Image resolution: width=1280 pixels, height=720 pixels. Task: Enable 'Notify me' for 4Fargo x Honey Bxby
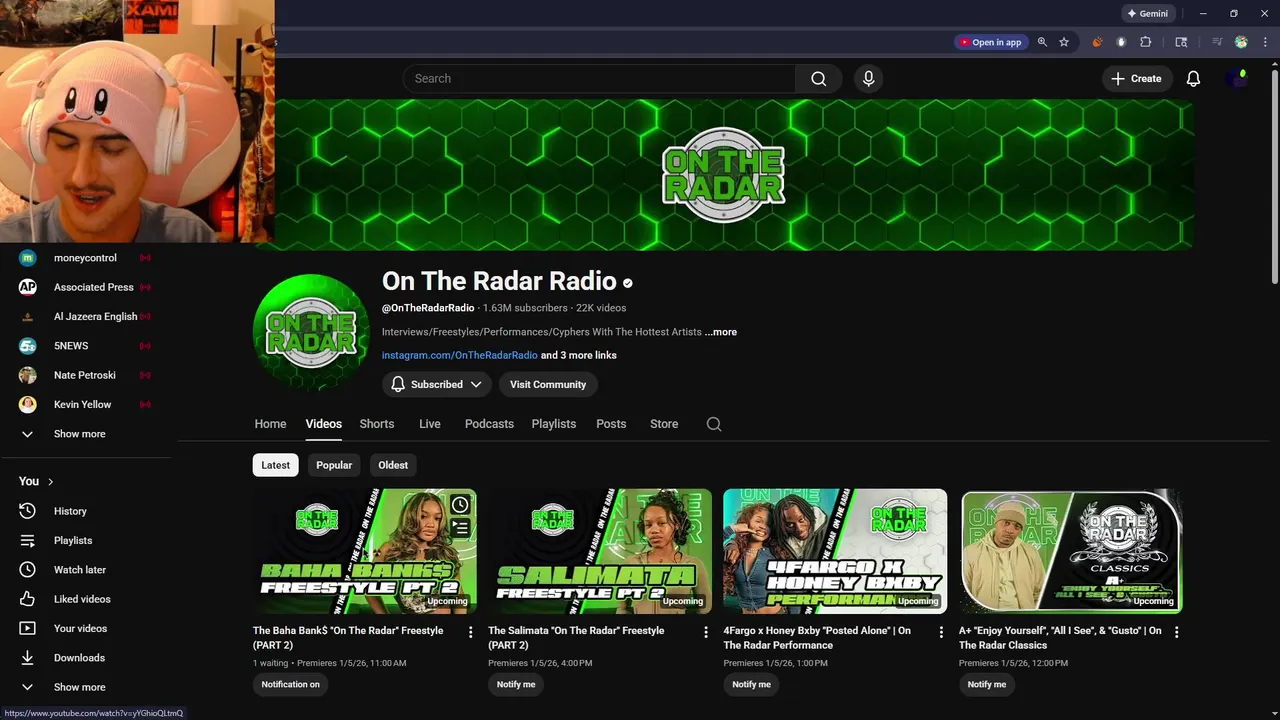(751, 684)
